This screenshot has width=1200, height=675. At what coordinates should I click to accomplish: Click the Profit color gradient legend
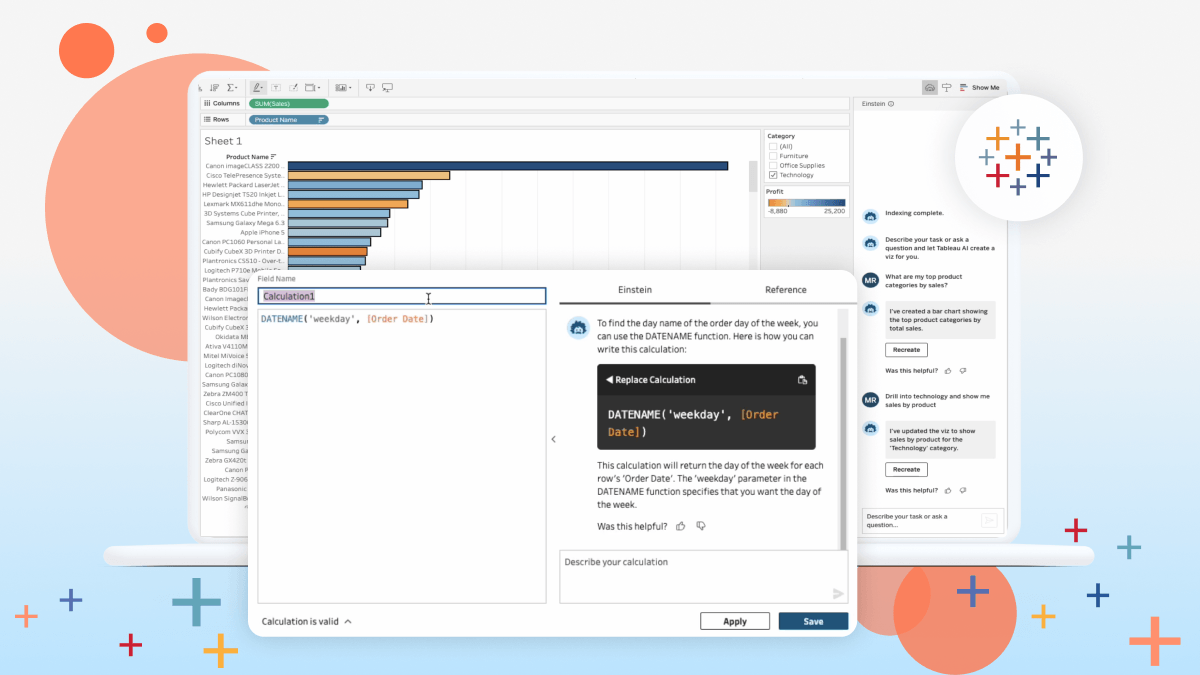point(805,201)
